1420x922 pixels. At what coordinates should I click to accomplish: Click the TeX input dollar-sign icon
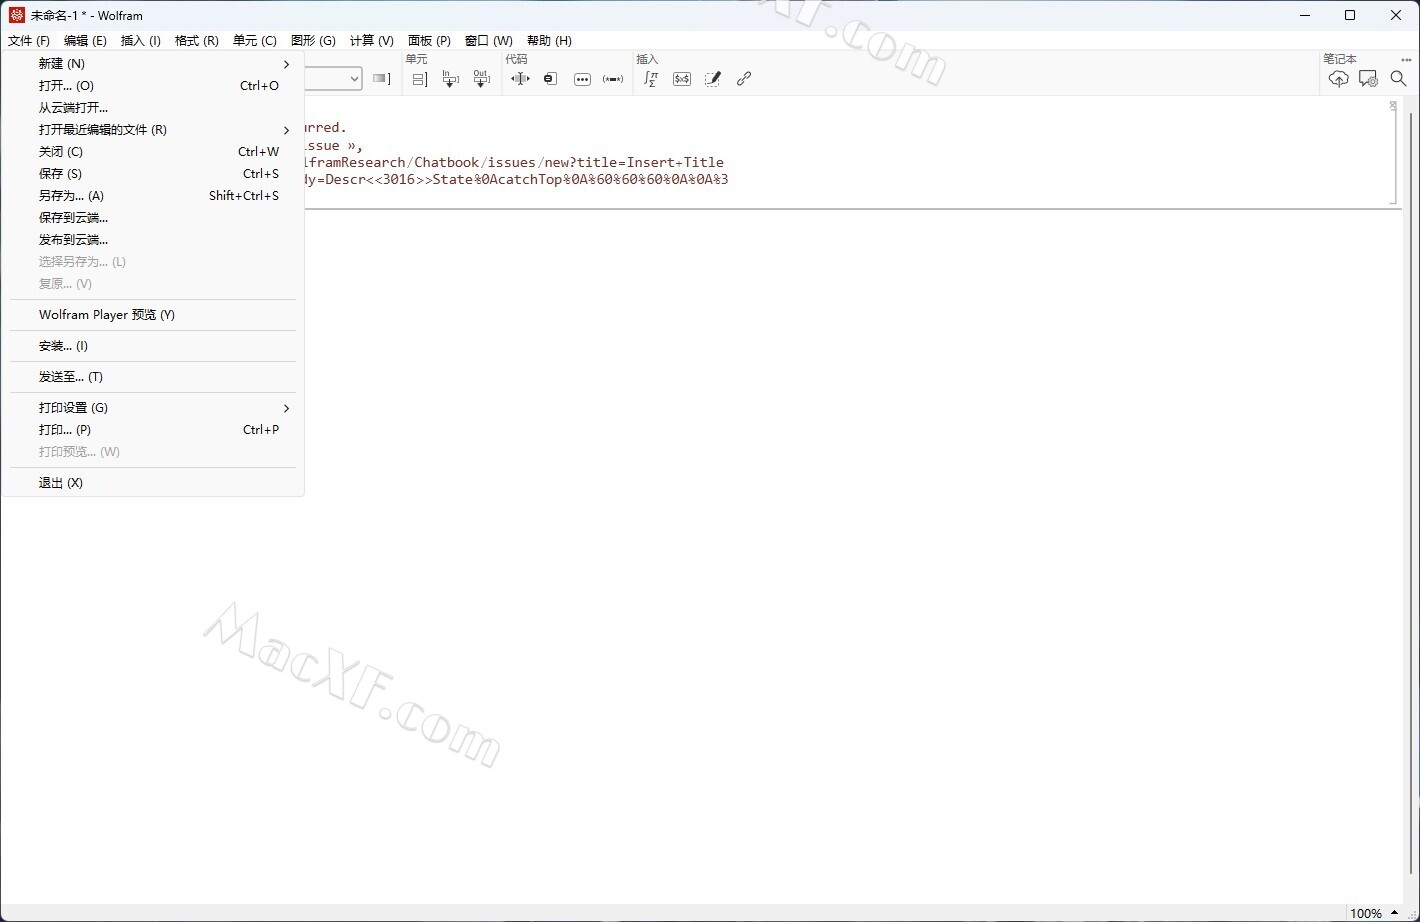click(682, 79)
